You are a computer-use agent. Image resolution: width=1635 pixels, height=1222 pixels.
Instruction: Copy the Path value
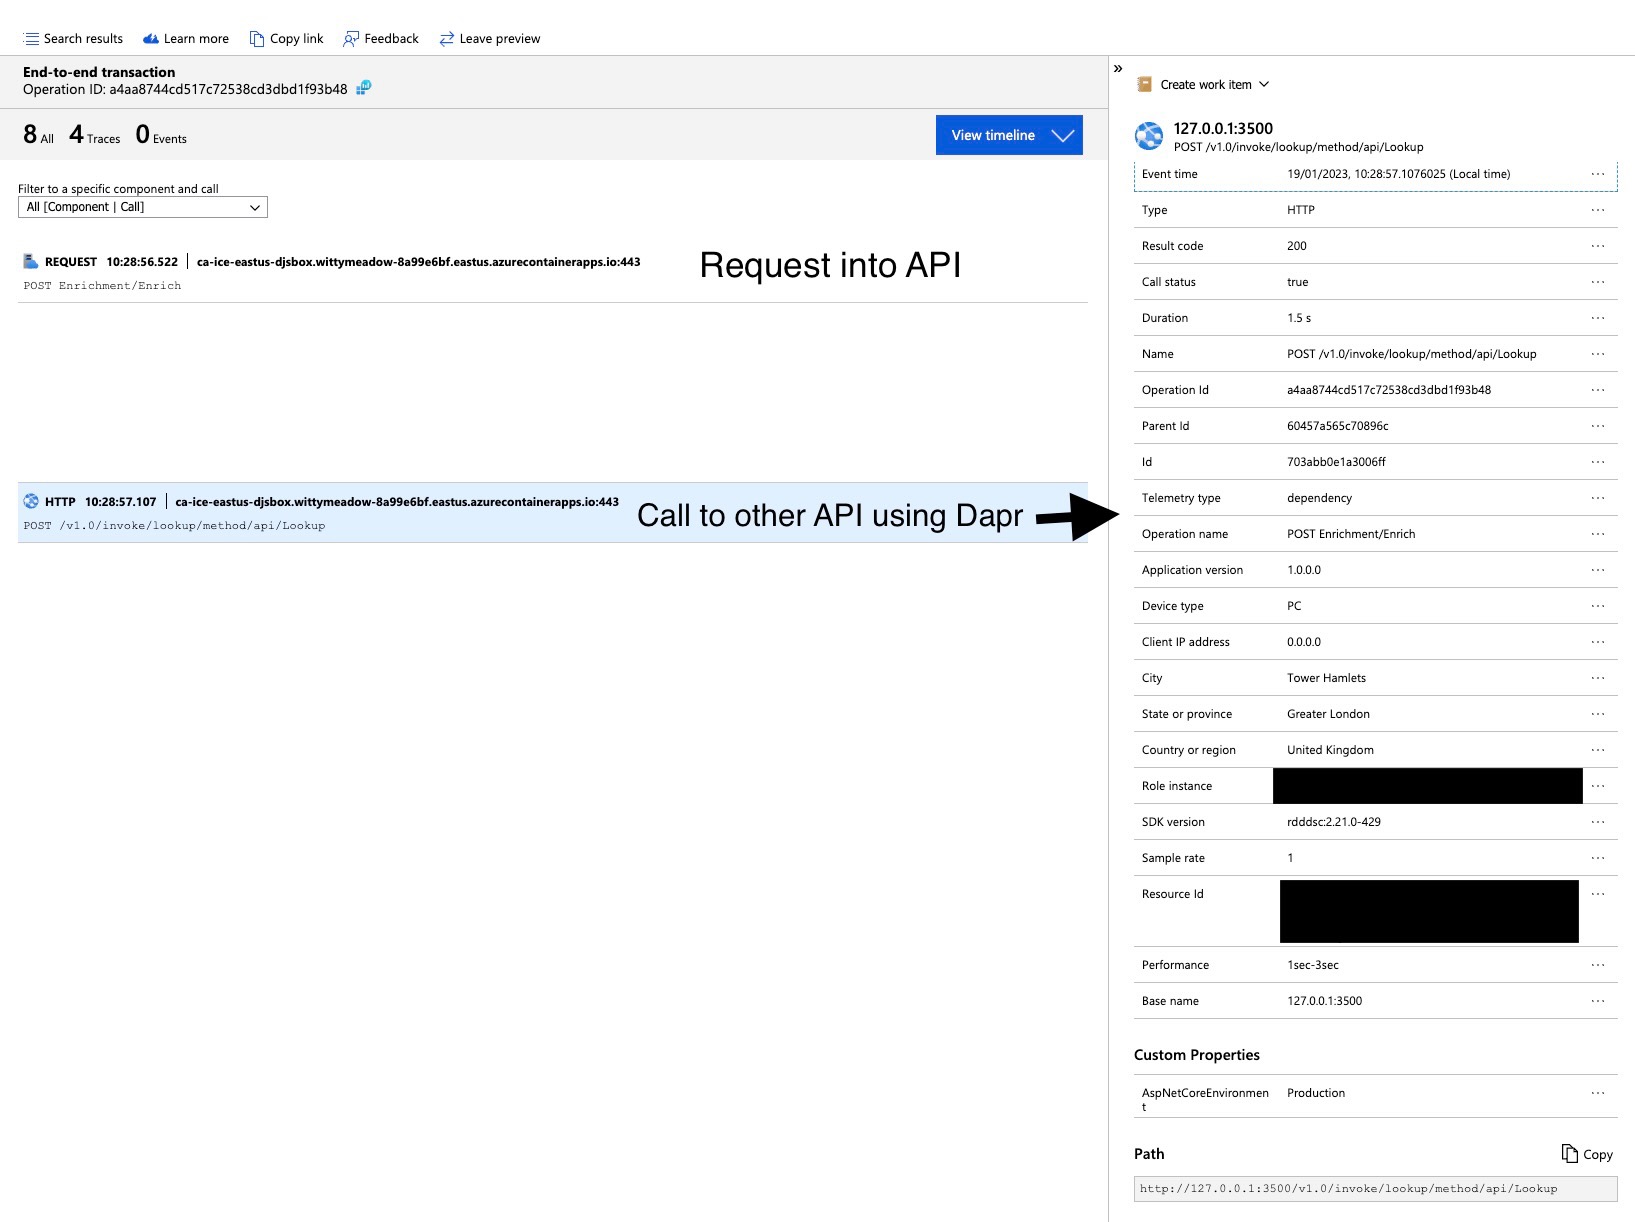[1587, 1154]
